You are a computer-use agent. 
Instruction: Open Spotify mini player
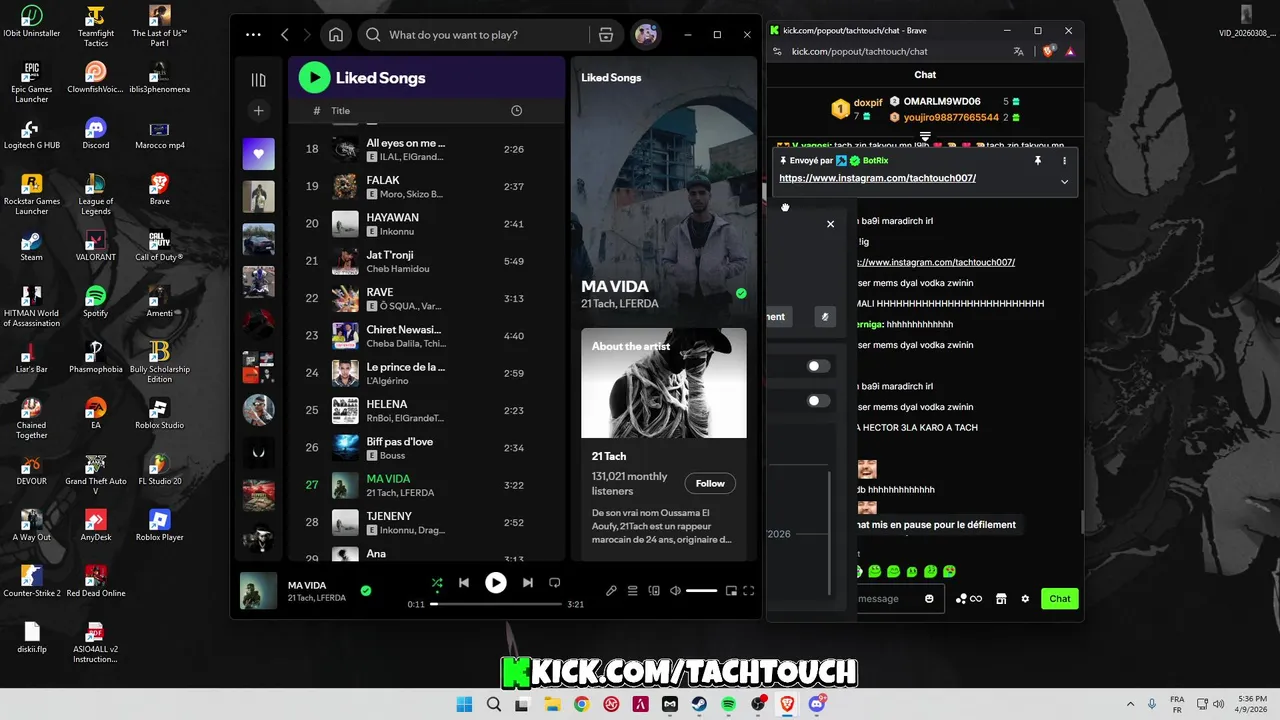tap(731, 591)
